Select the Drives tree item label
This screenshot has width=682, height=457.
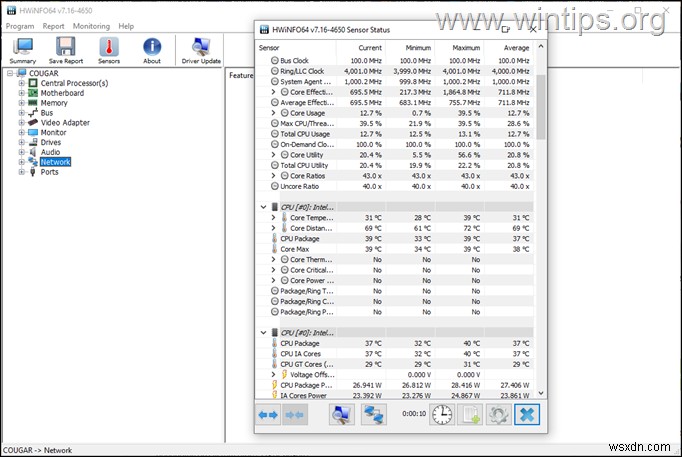[51, 142]
